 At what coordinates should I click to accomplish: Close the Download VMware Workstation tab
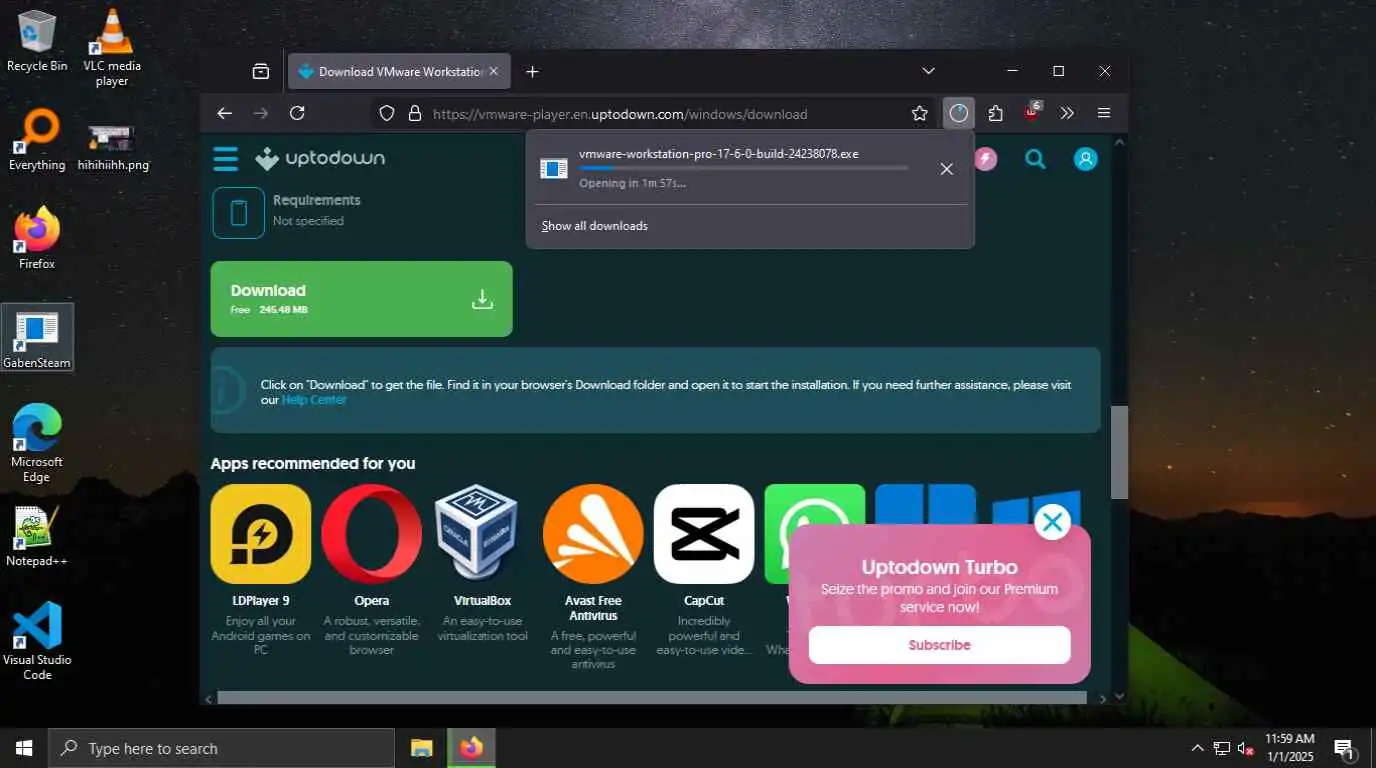[494, 71]
